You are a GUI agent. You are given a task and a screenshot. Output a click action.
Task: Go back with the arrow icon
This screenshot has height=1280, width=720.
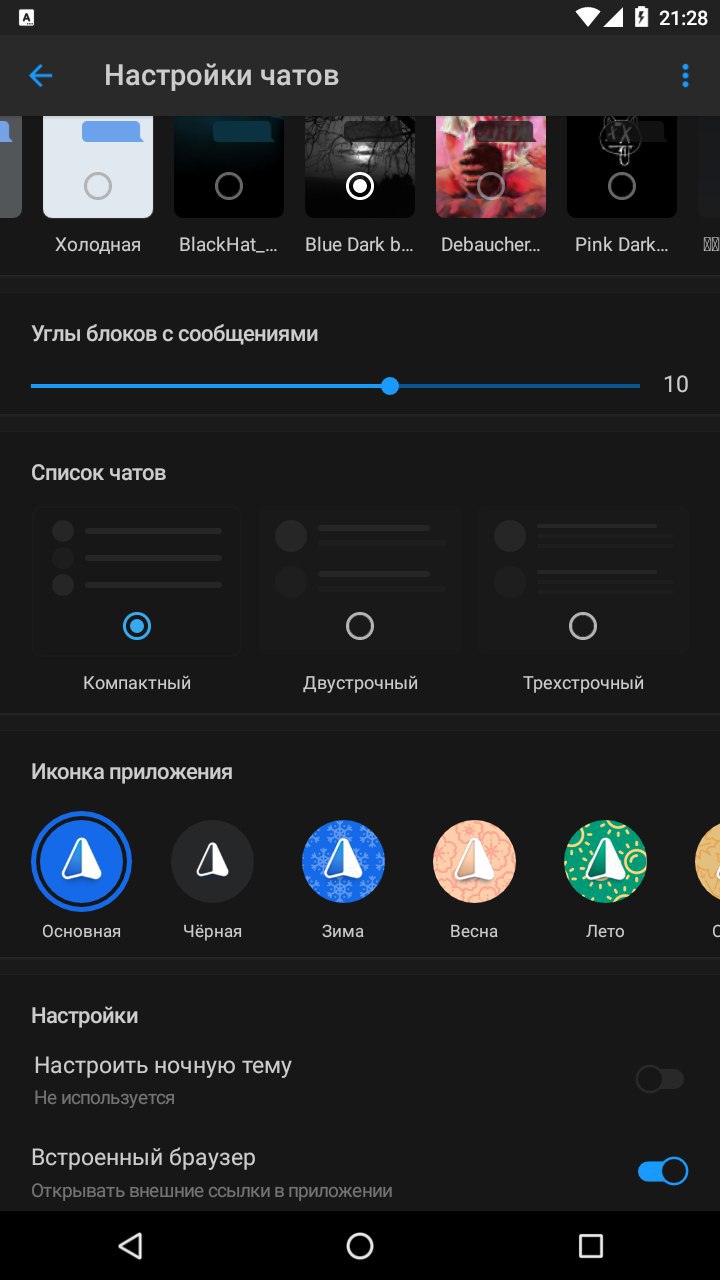tap(40, 76)
